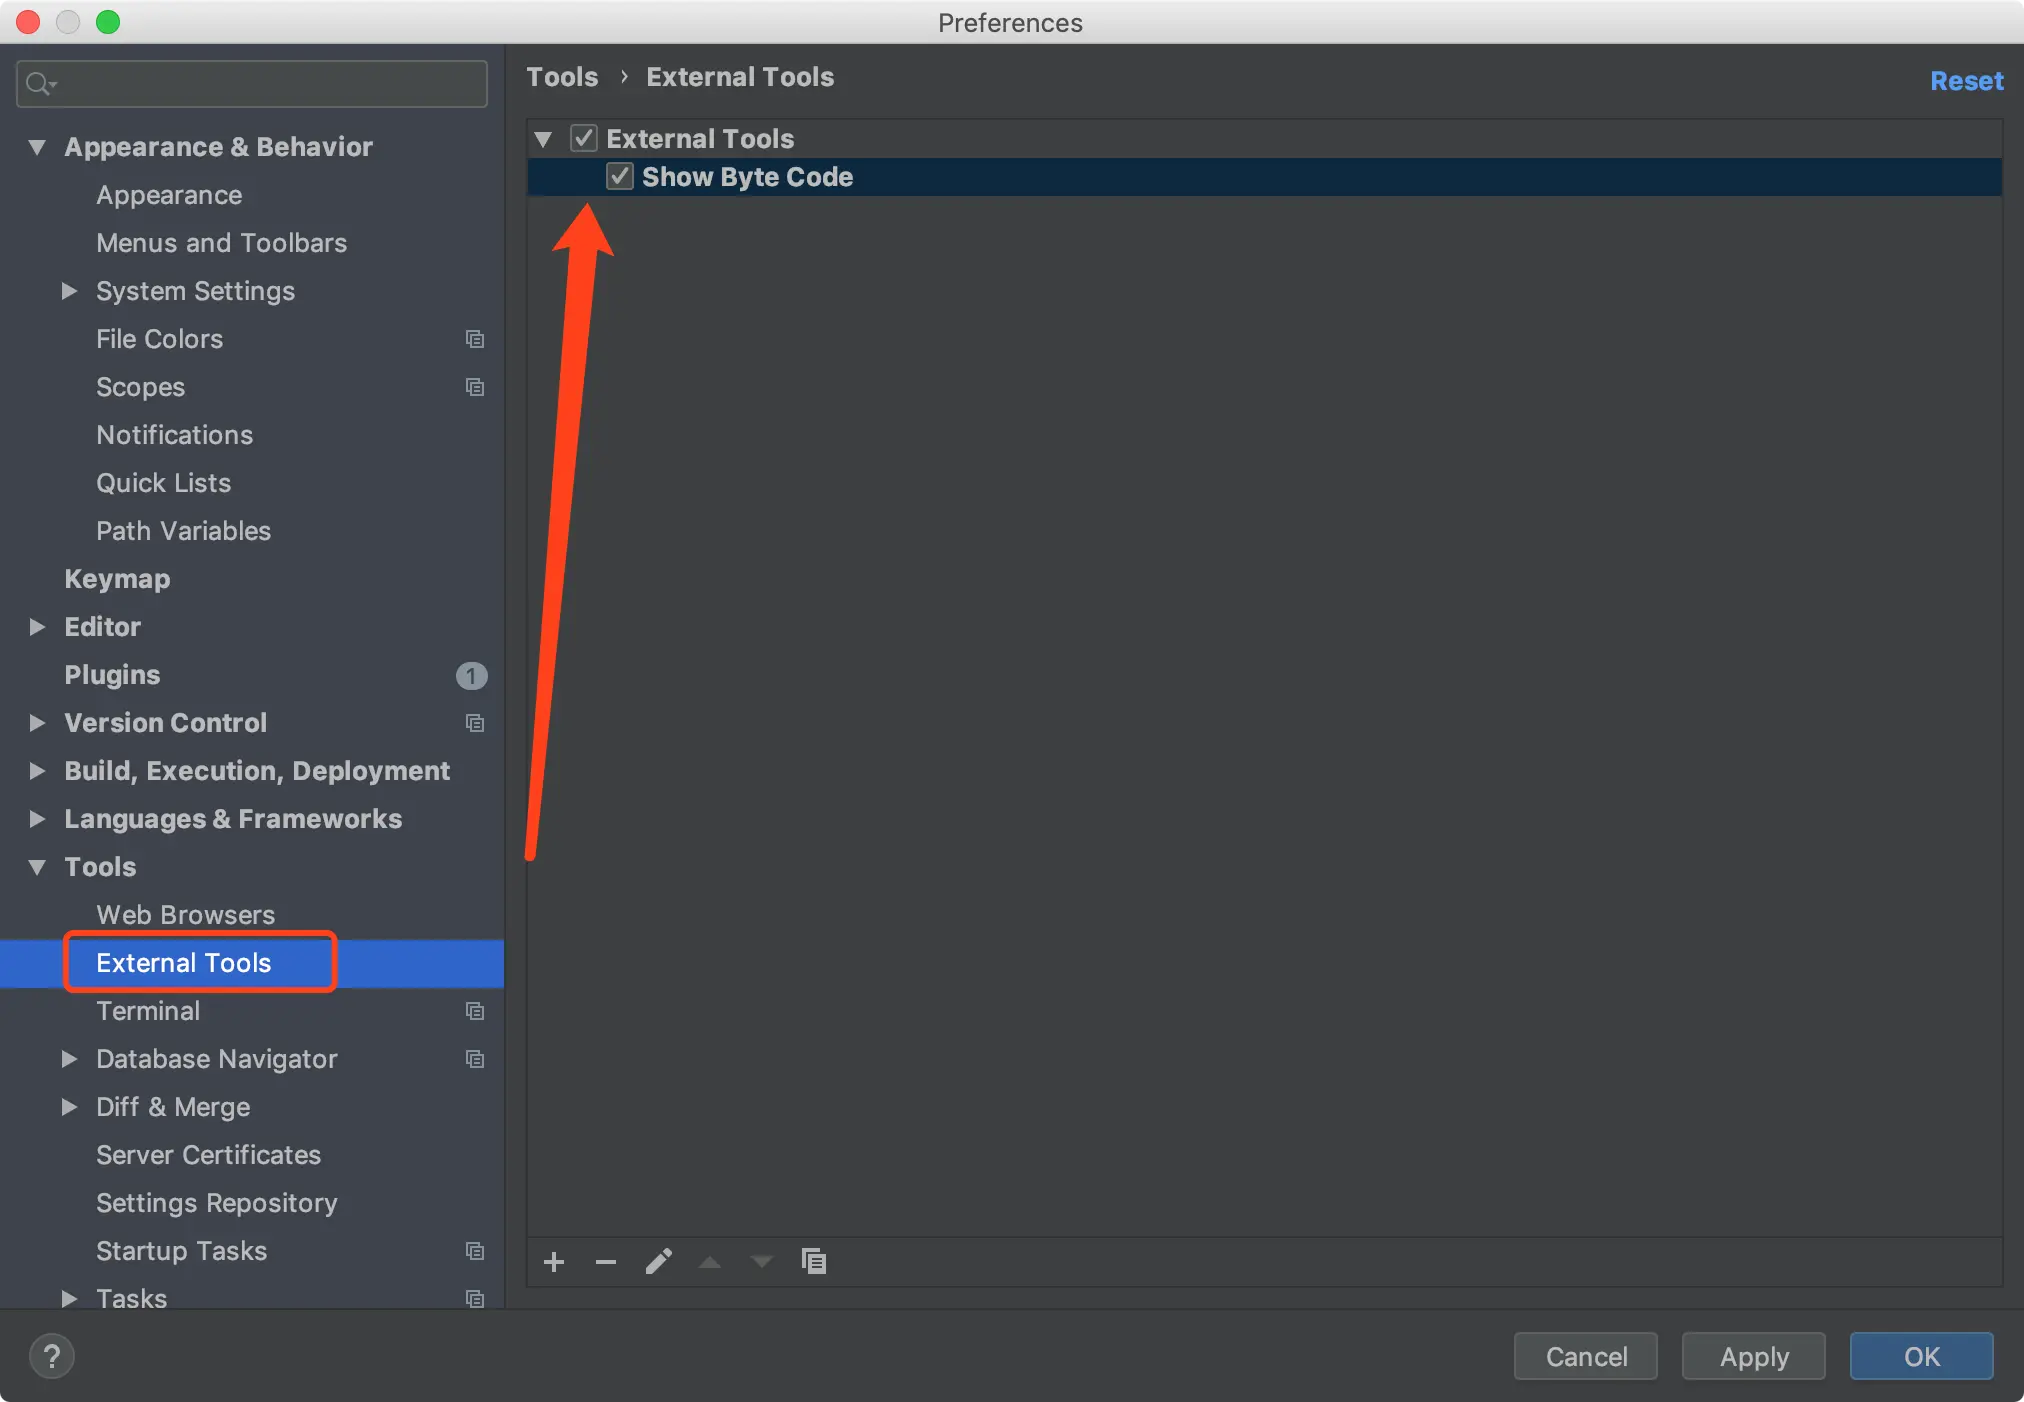This screenshot has height=1402, width=2024.
Task: Click the copy tool icon in toolbar
Action: [814, 1262]
